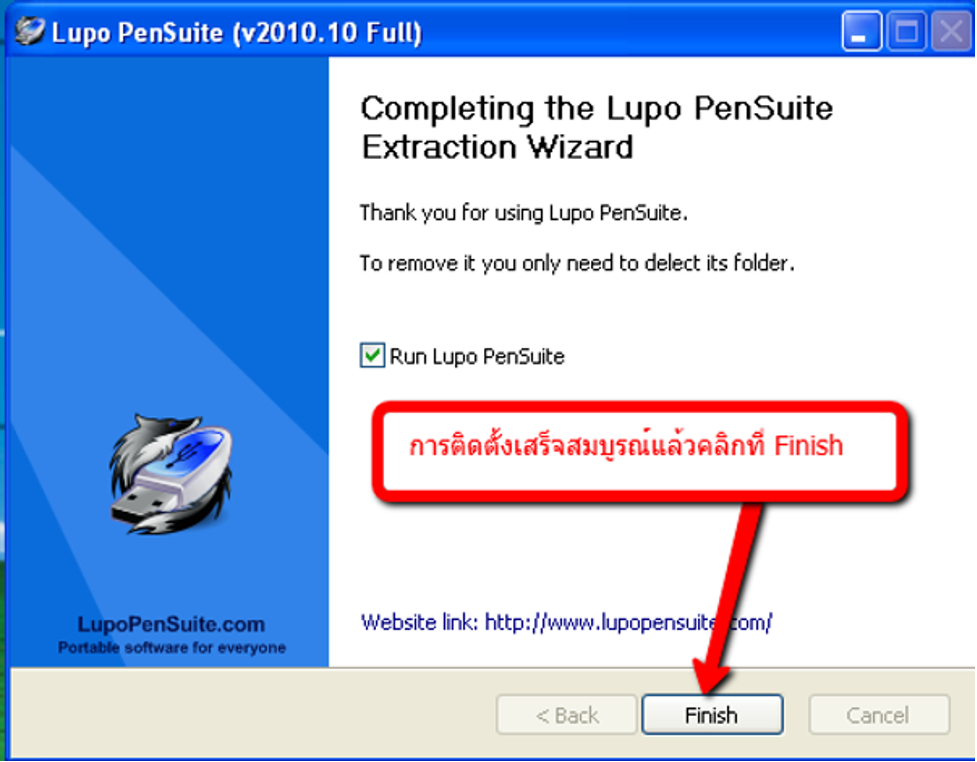Close the wizard with the X button
Image resolution: width=977 pixels, height=762 pixels.
tap(951, 31)
